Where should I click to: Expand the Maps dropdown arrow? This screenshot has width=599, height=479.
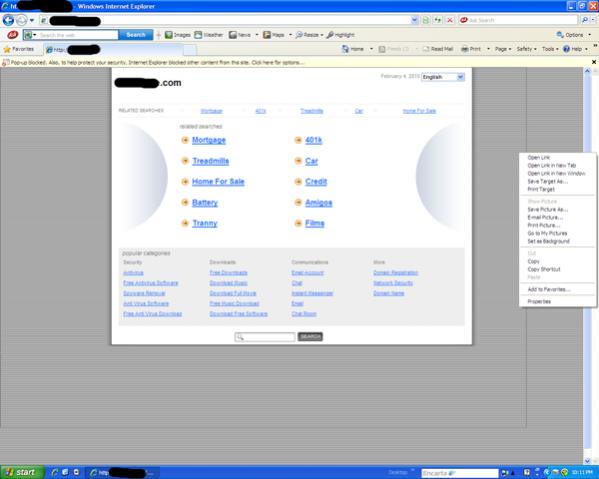click(x=290, y=35)
